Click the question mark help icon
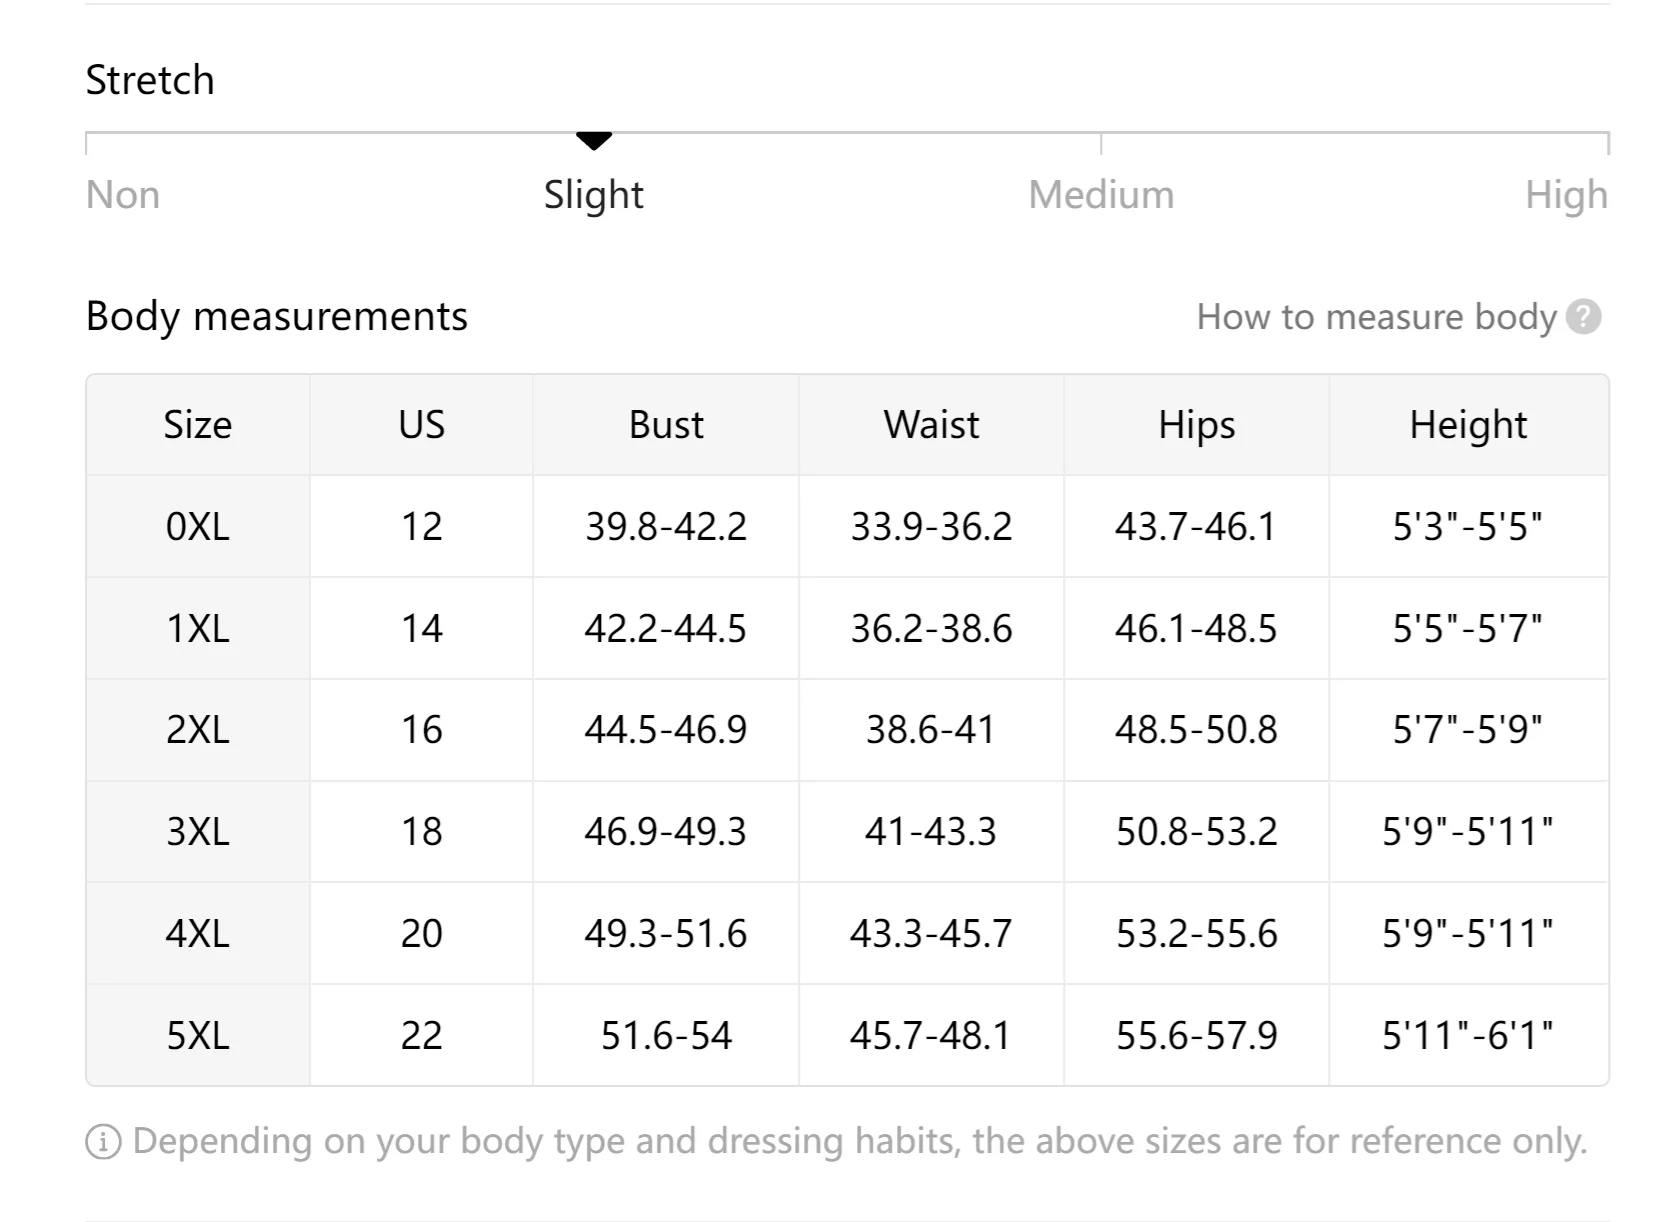The width and height of the screenshot is (1657, 1222). (x=1583, y=317)
